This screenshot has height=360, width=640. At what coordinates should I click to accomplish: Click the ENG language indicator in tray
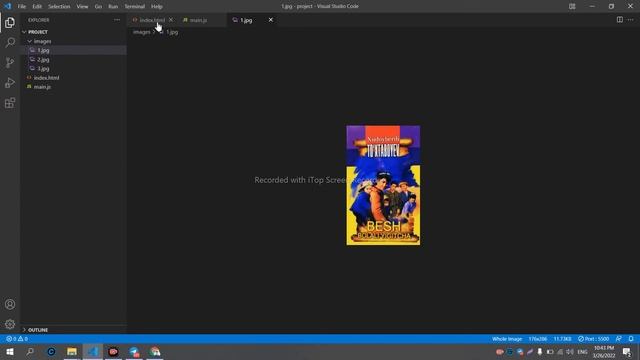[x=582, y=352]
